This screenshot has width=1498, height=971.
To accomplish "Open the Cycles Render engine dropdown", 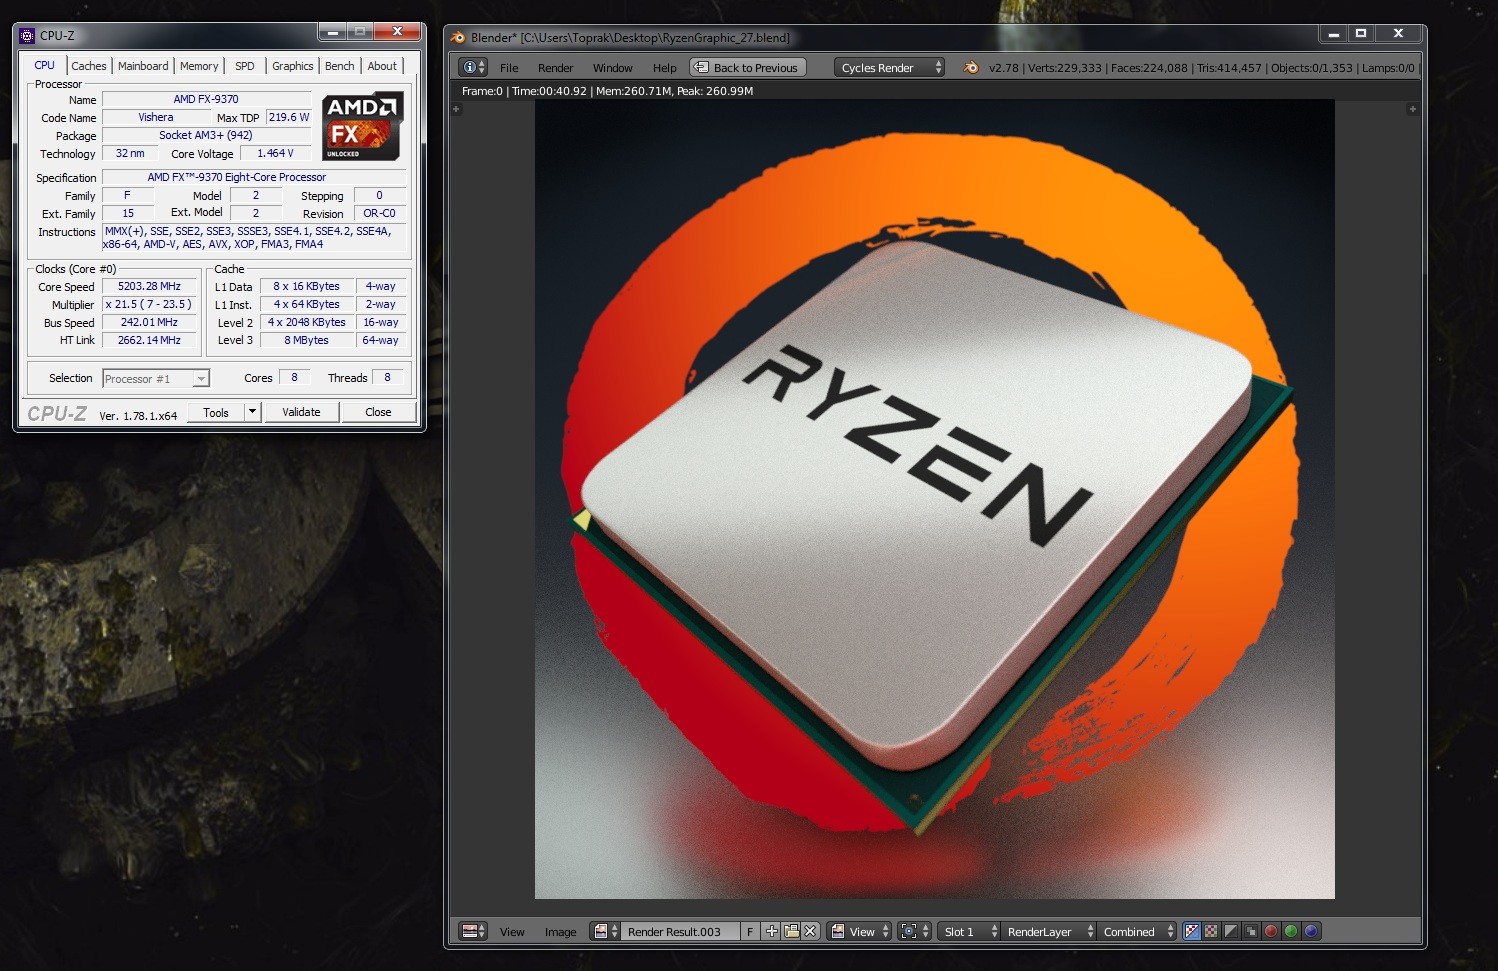I will point(890,67).
